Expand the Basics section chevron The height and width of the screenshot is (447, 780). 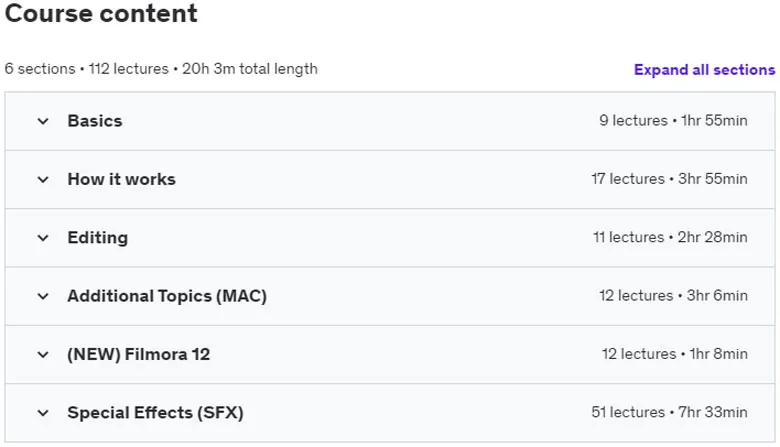(43, 121)
